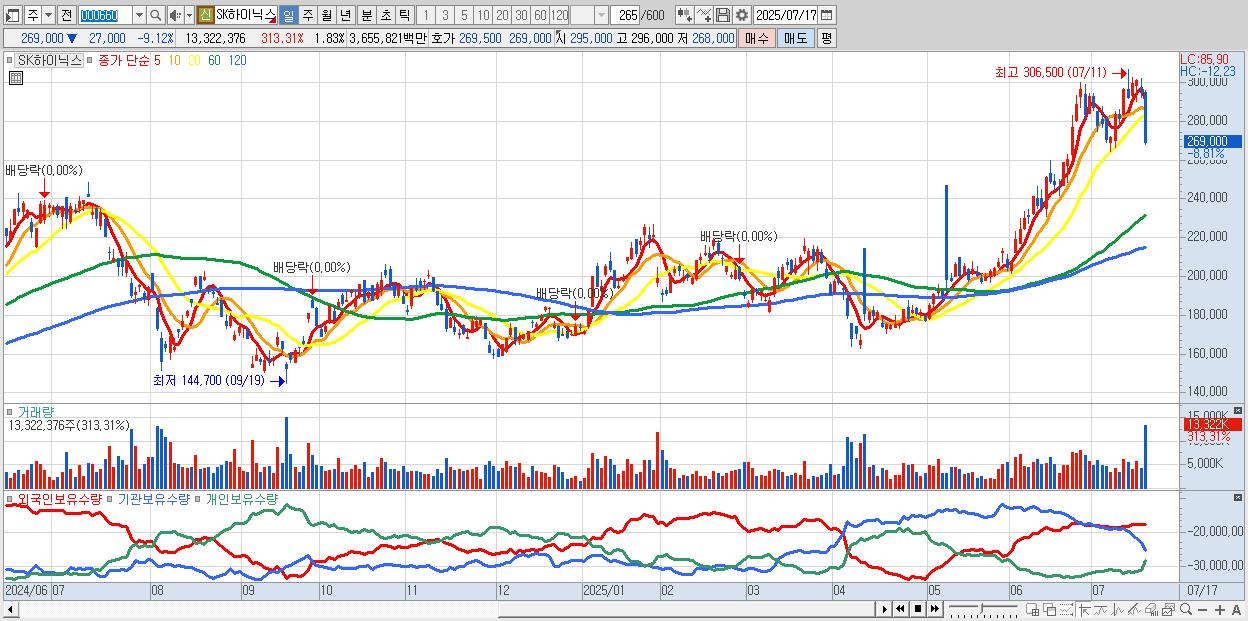Select the 주 weekly period toggle
Screen dimensions: 1248x621
308,15
